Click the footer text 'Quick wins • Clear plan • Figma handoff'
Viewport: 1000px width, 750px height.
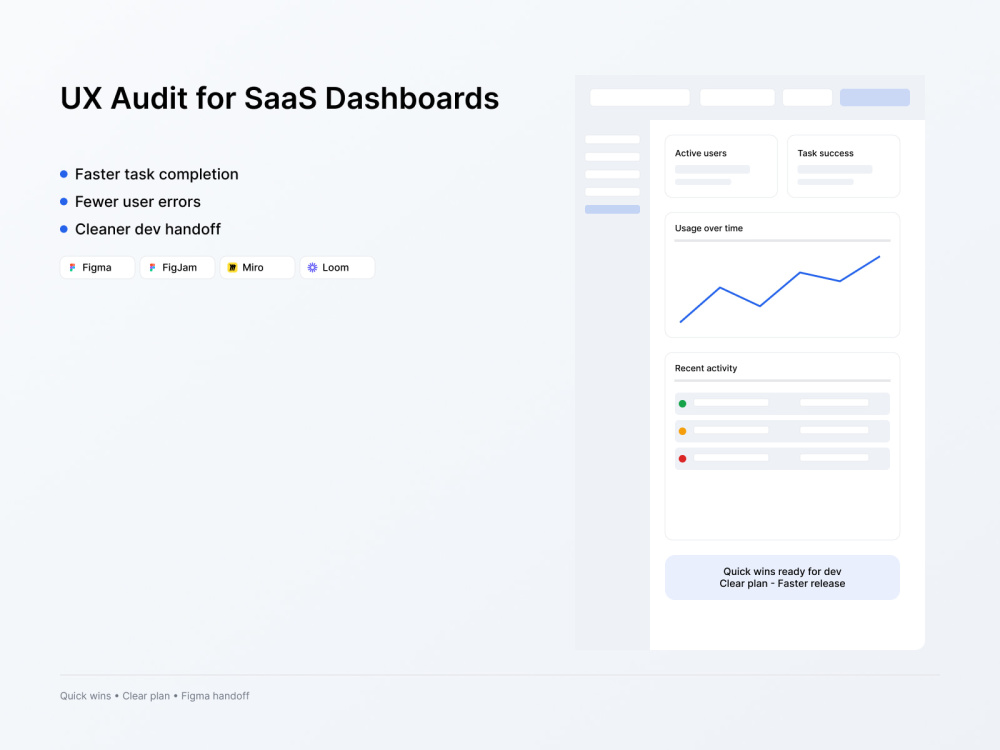pos(155,696)
